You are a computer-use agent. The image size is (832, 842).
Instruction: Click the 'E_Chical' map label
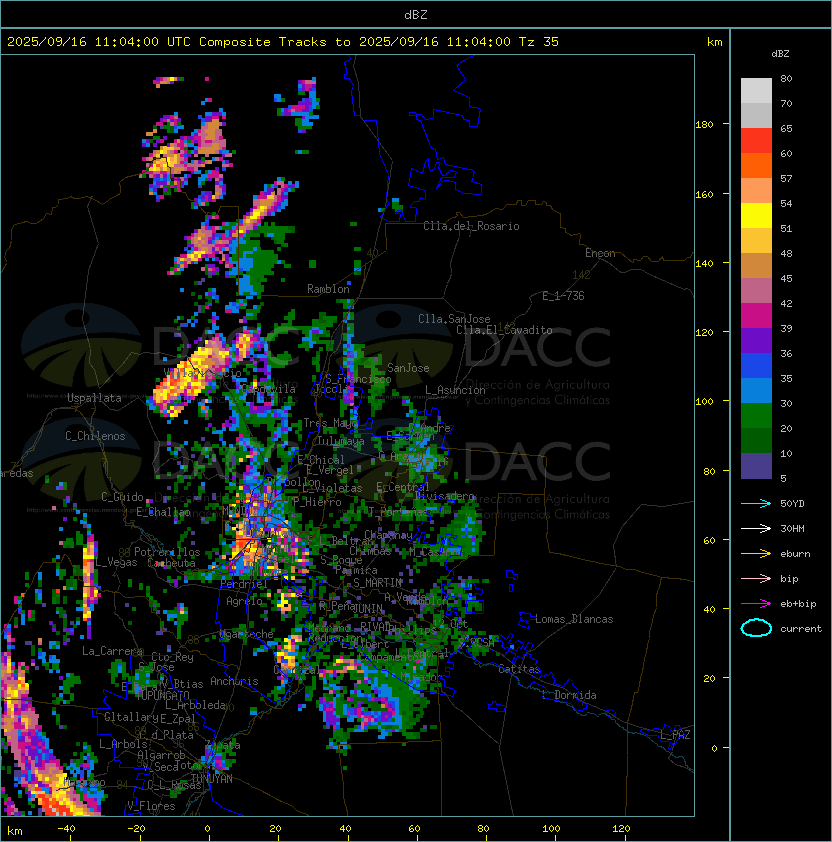tap(321, 460)
